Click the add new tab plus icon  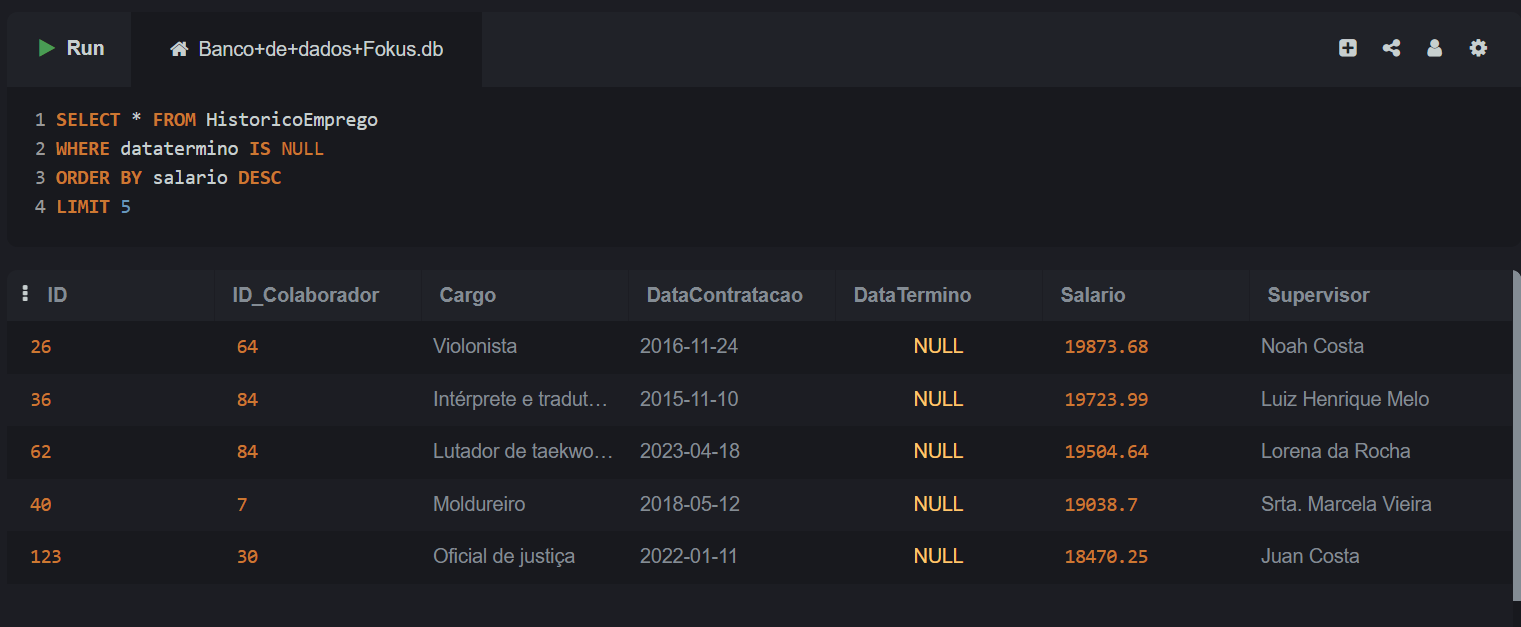click(x=1348, y=48)
